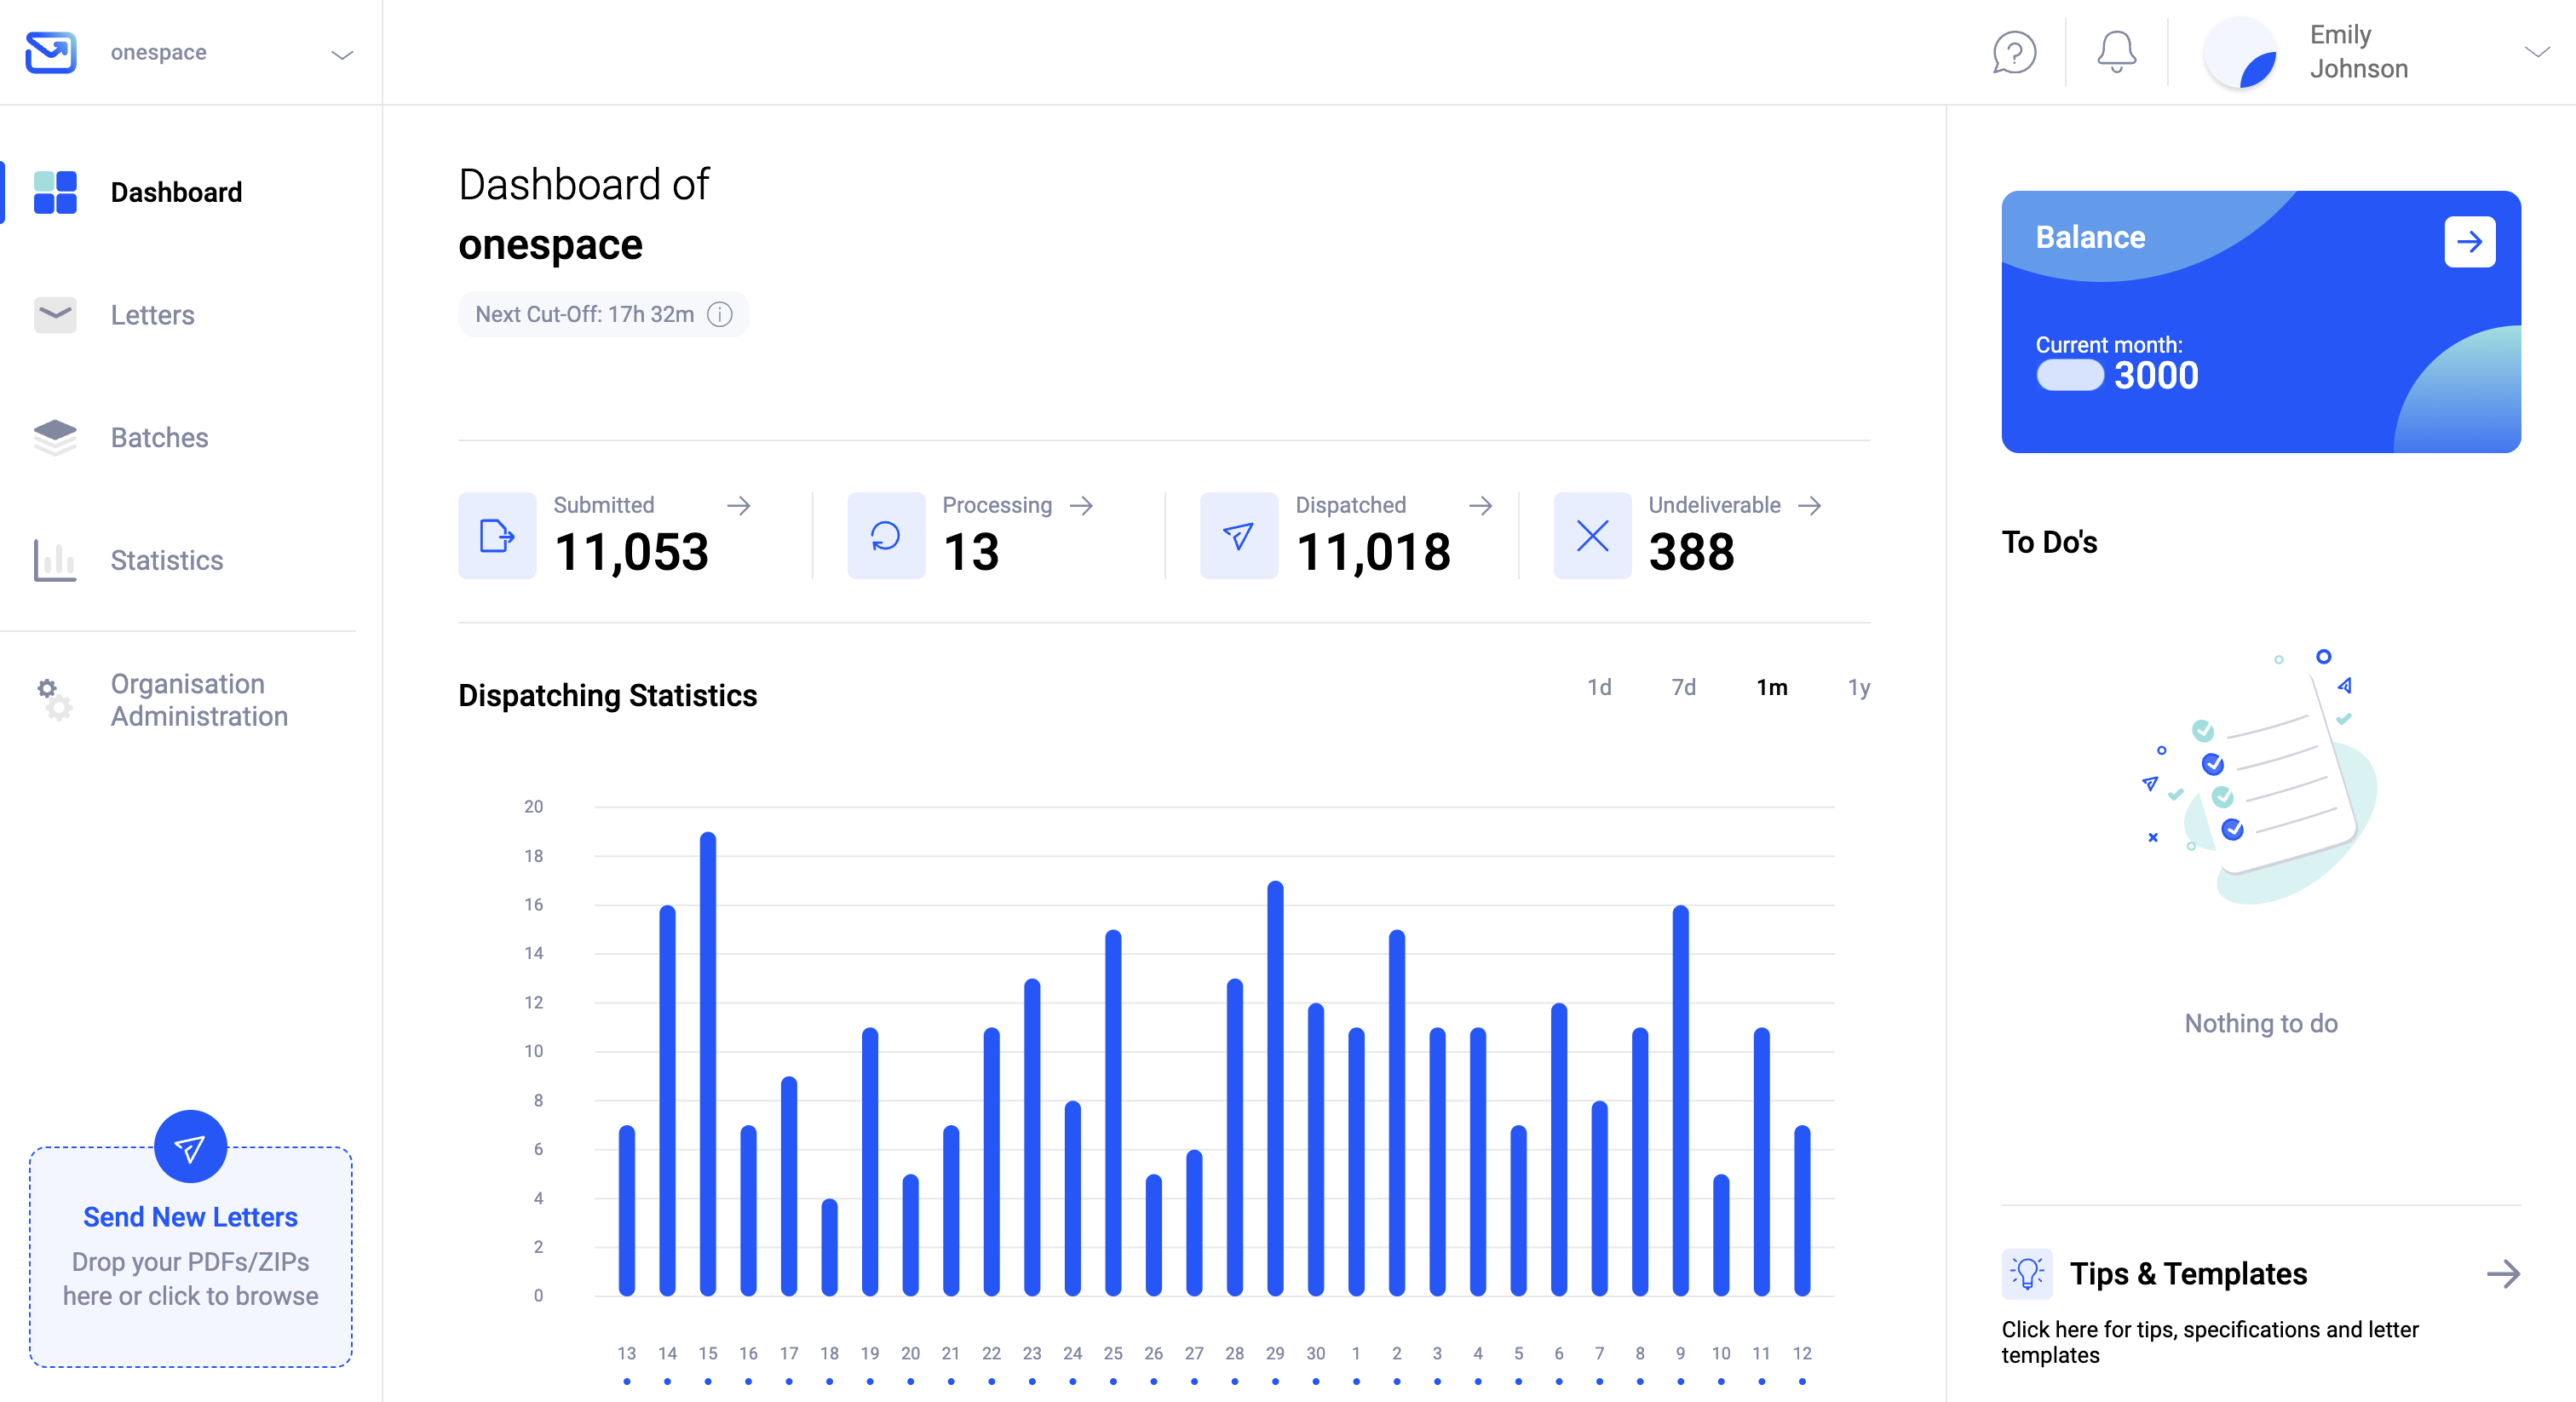Follow the Submitted count arrow link
Viewport: 2576px width, 1402px height.
point(740,506)
